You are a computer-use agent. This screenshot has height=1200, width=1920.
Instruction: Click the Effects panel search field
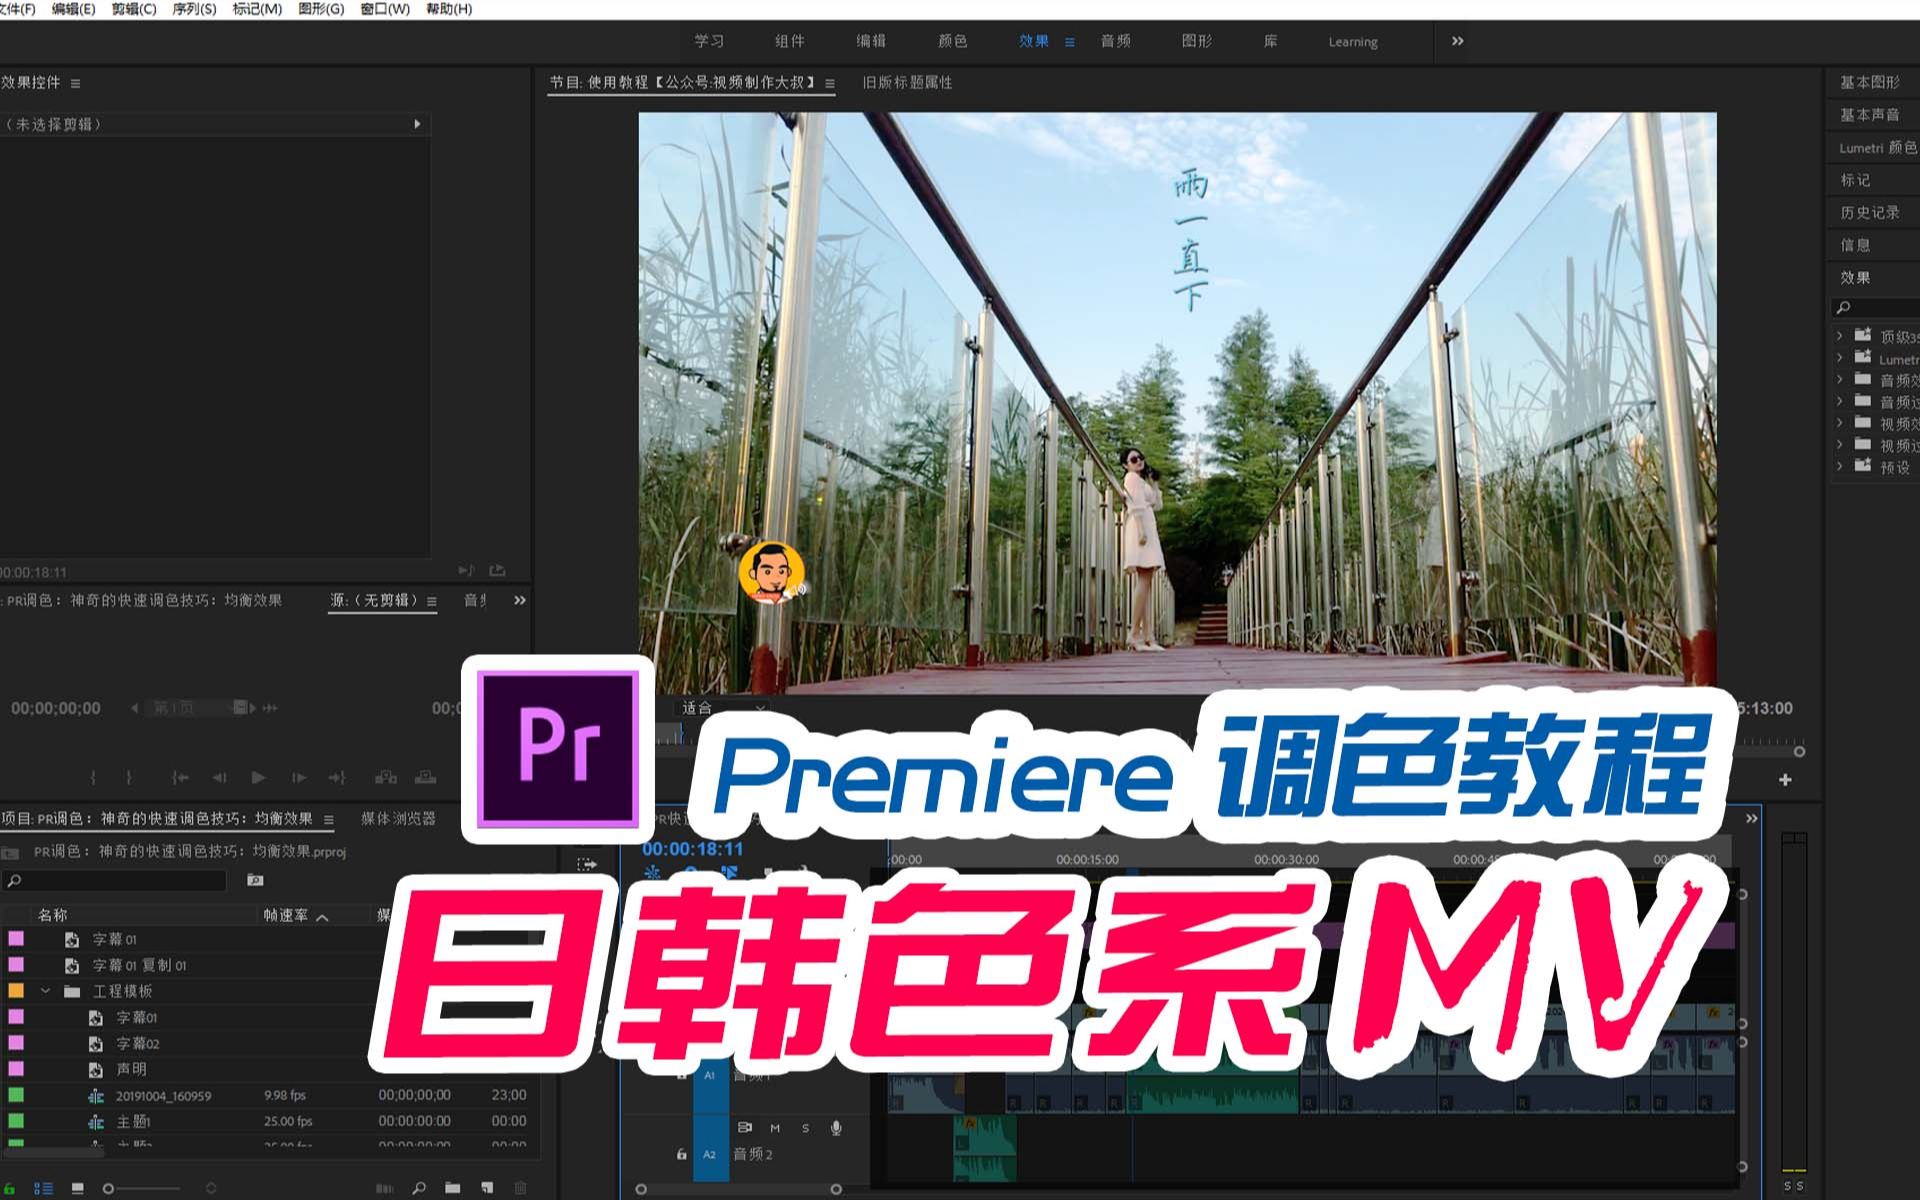1876,308
